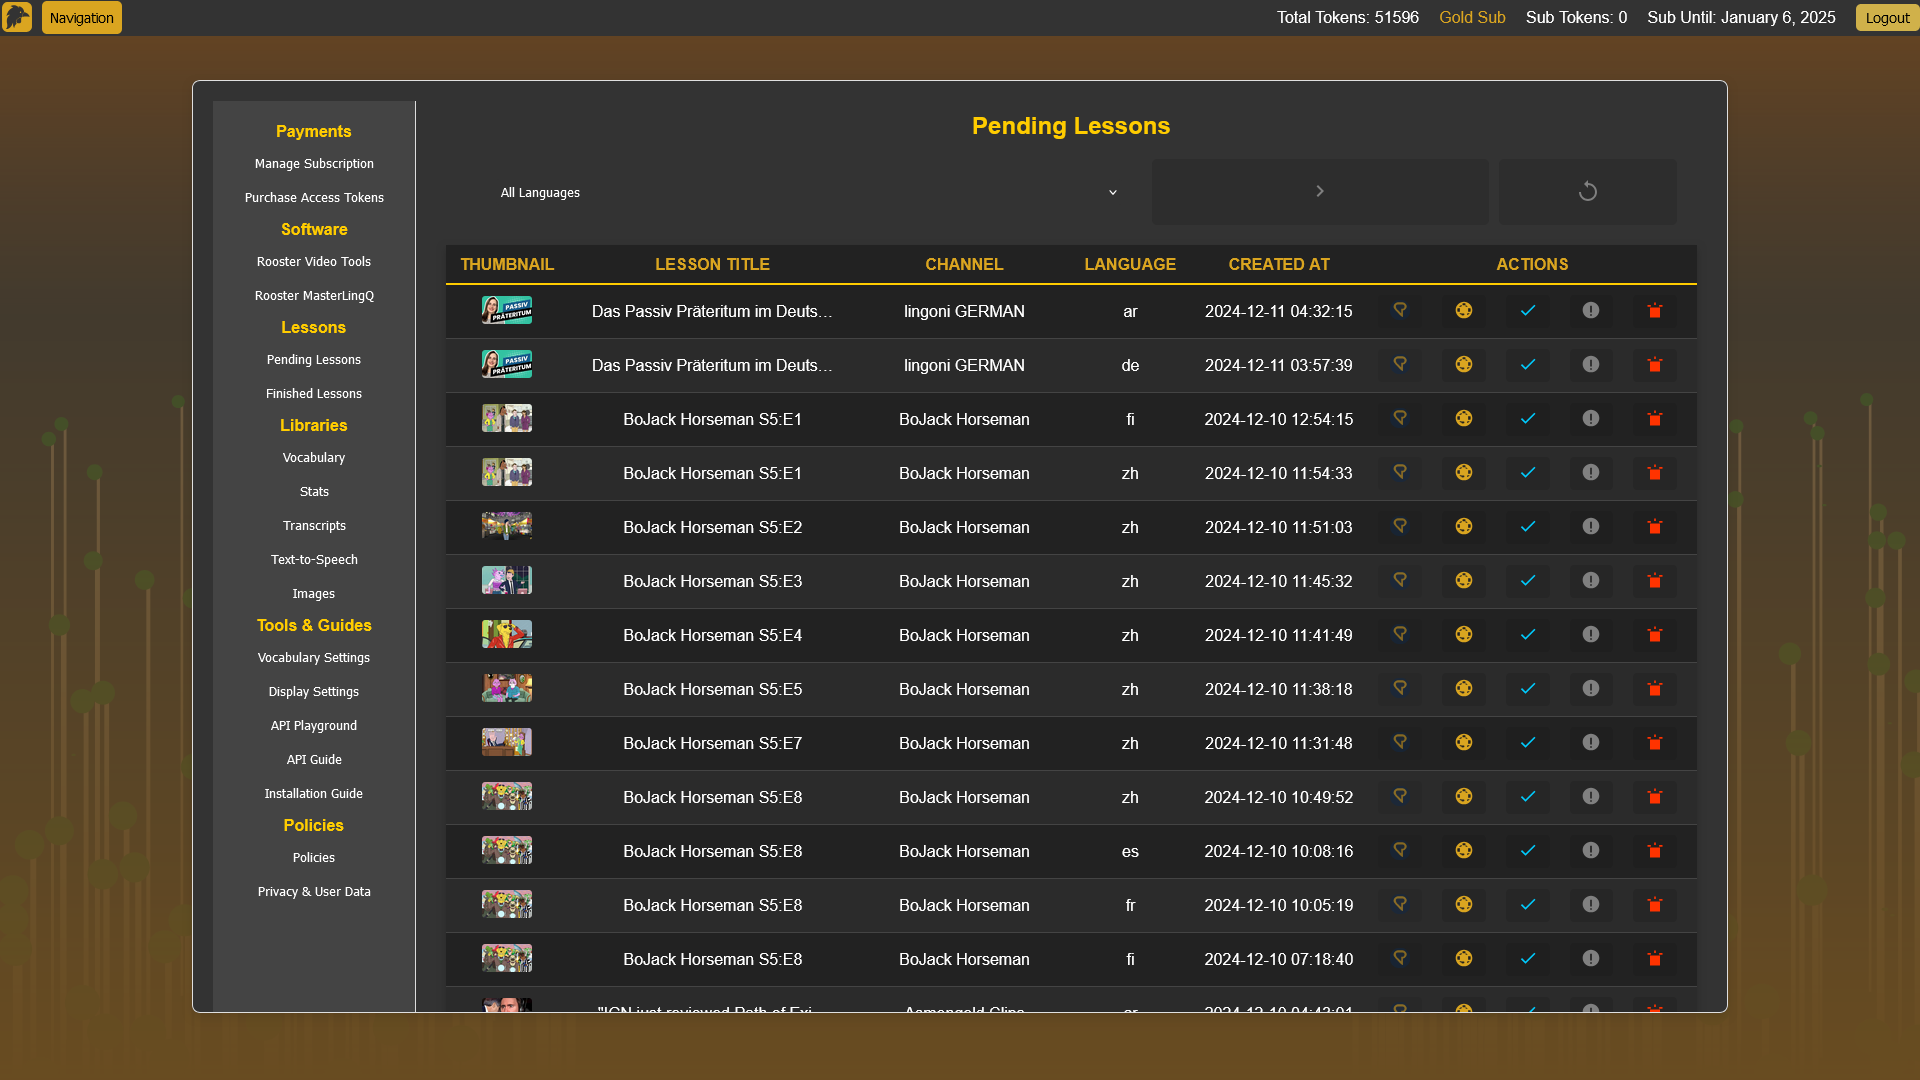Click lesson title BoJack Horseman S5:E2
This screenshot has width=1920, height=1080.
(x=712, y=527)
